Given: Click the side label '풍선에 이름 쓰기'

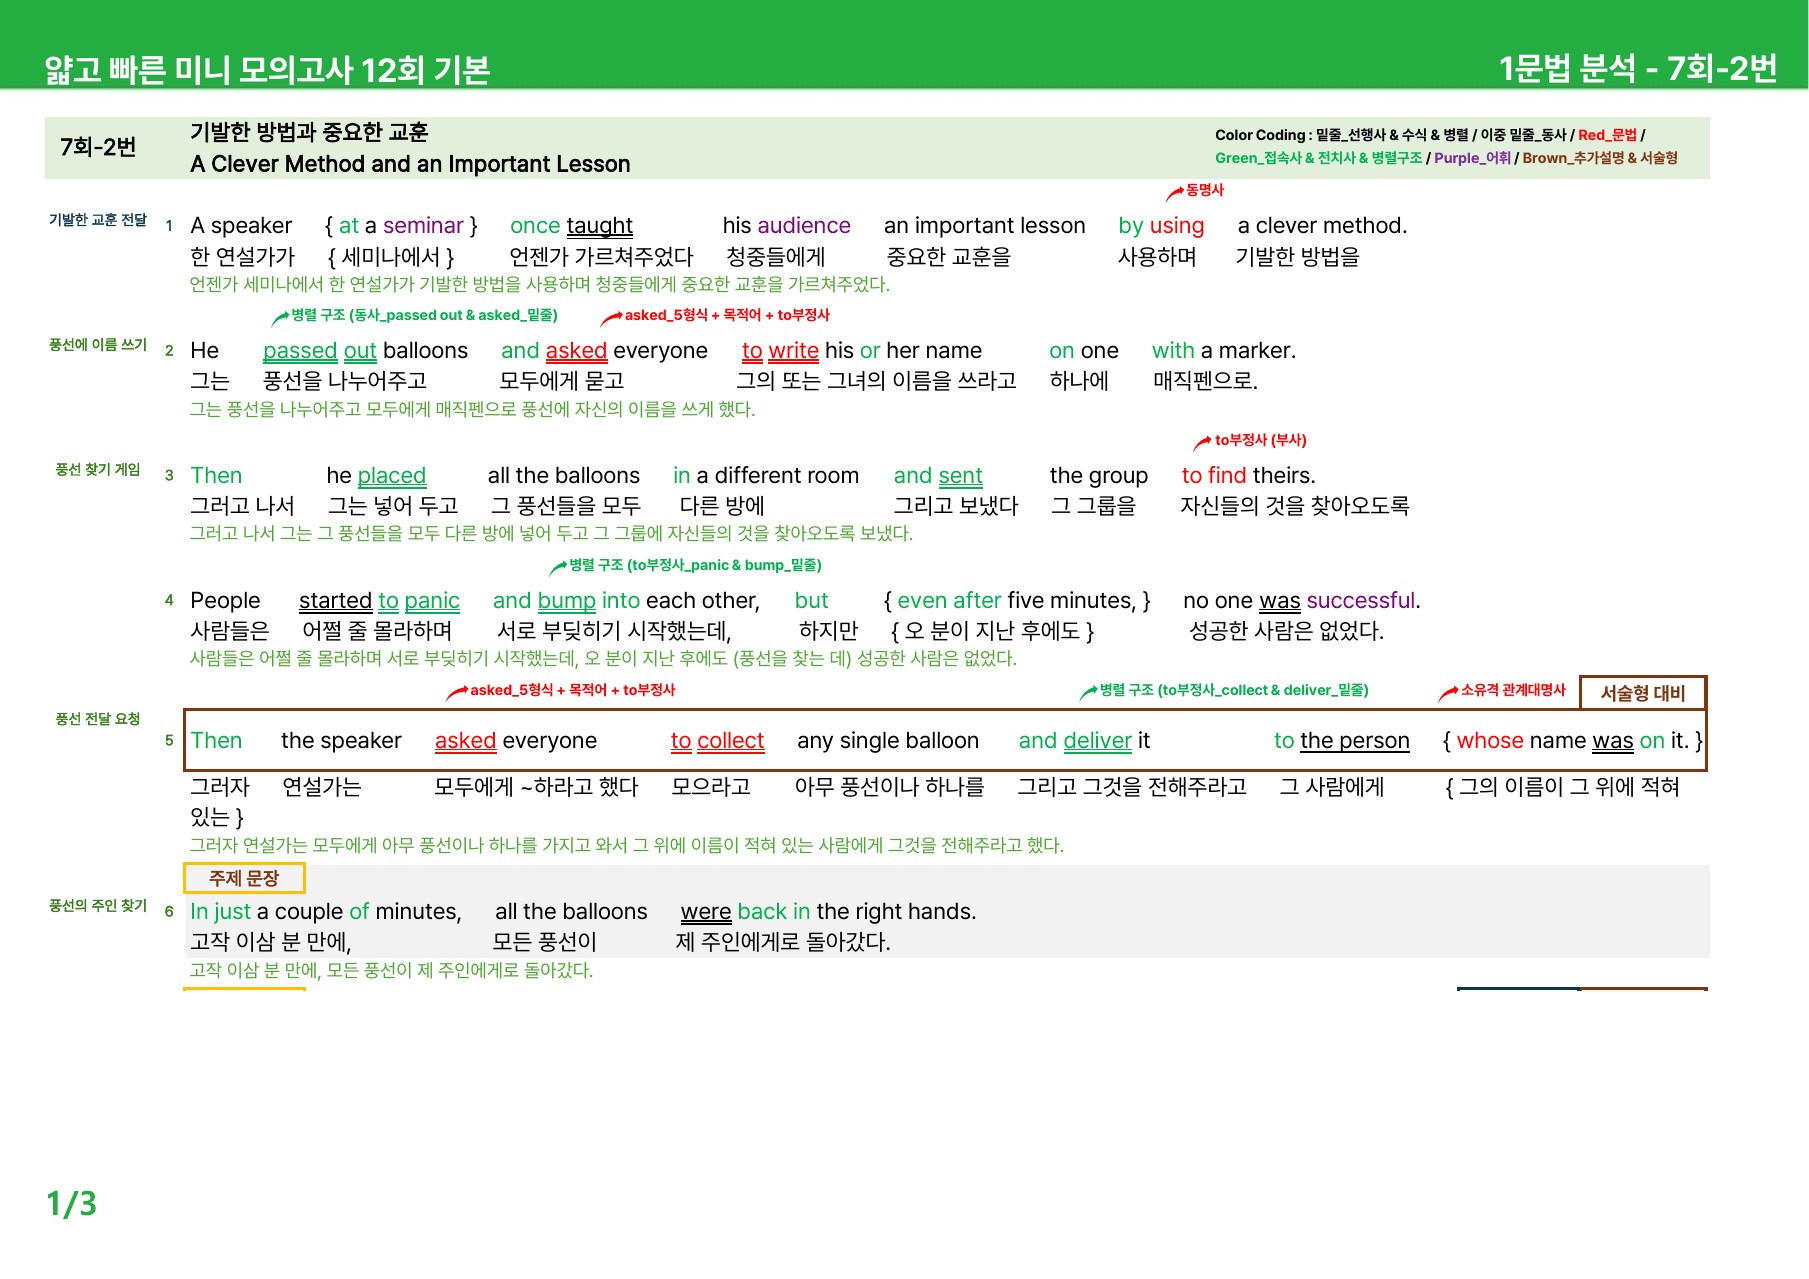Looking at the screenshot, I should point(98,345).
